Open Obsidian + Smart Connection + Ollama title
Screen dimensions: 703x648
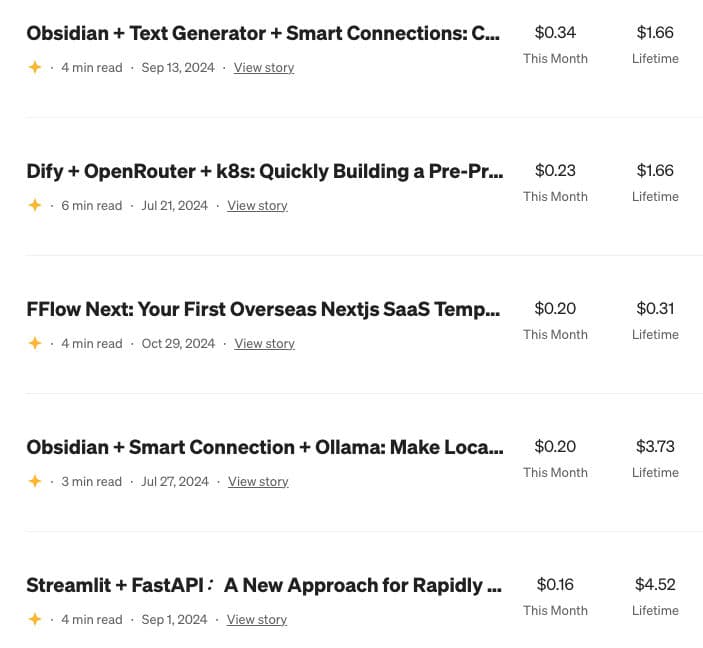point(265,447)
